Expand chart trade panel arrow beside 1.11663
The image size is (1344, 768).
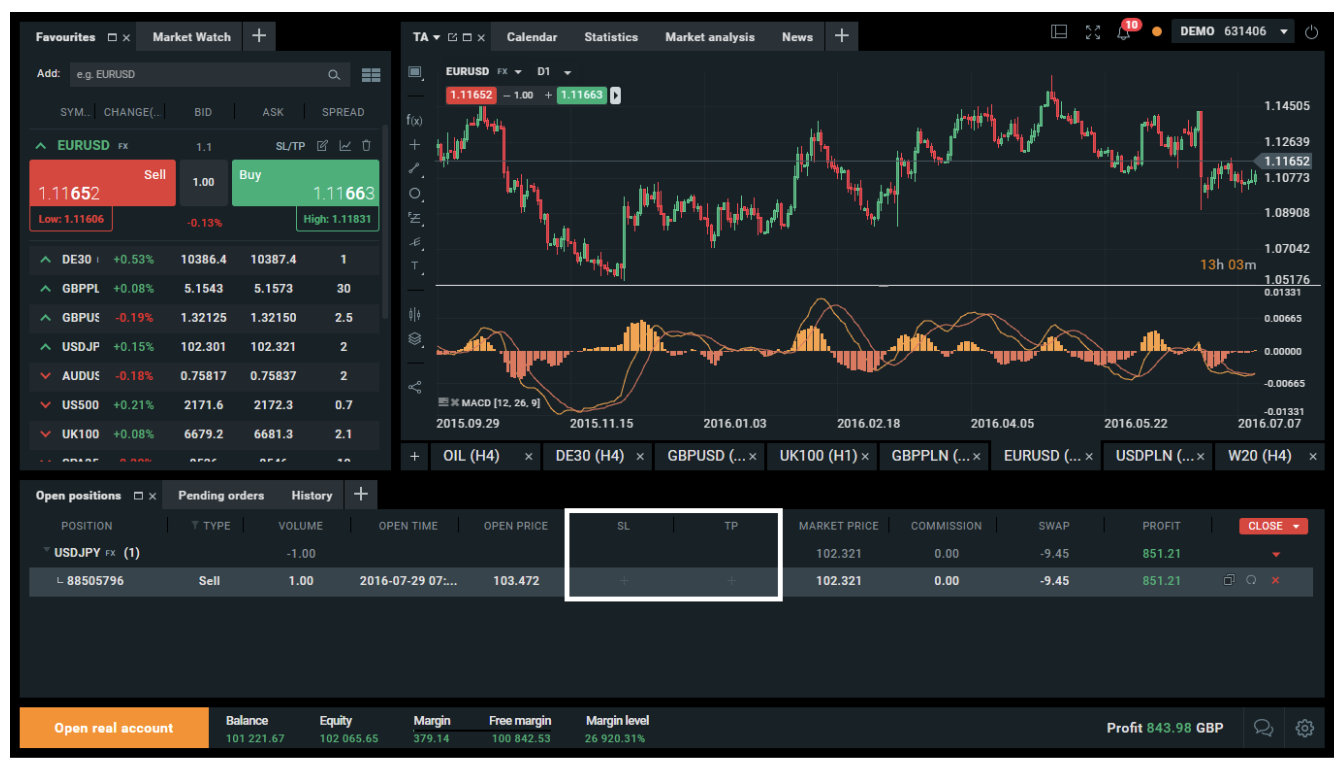click(616, 95)
